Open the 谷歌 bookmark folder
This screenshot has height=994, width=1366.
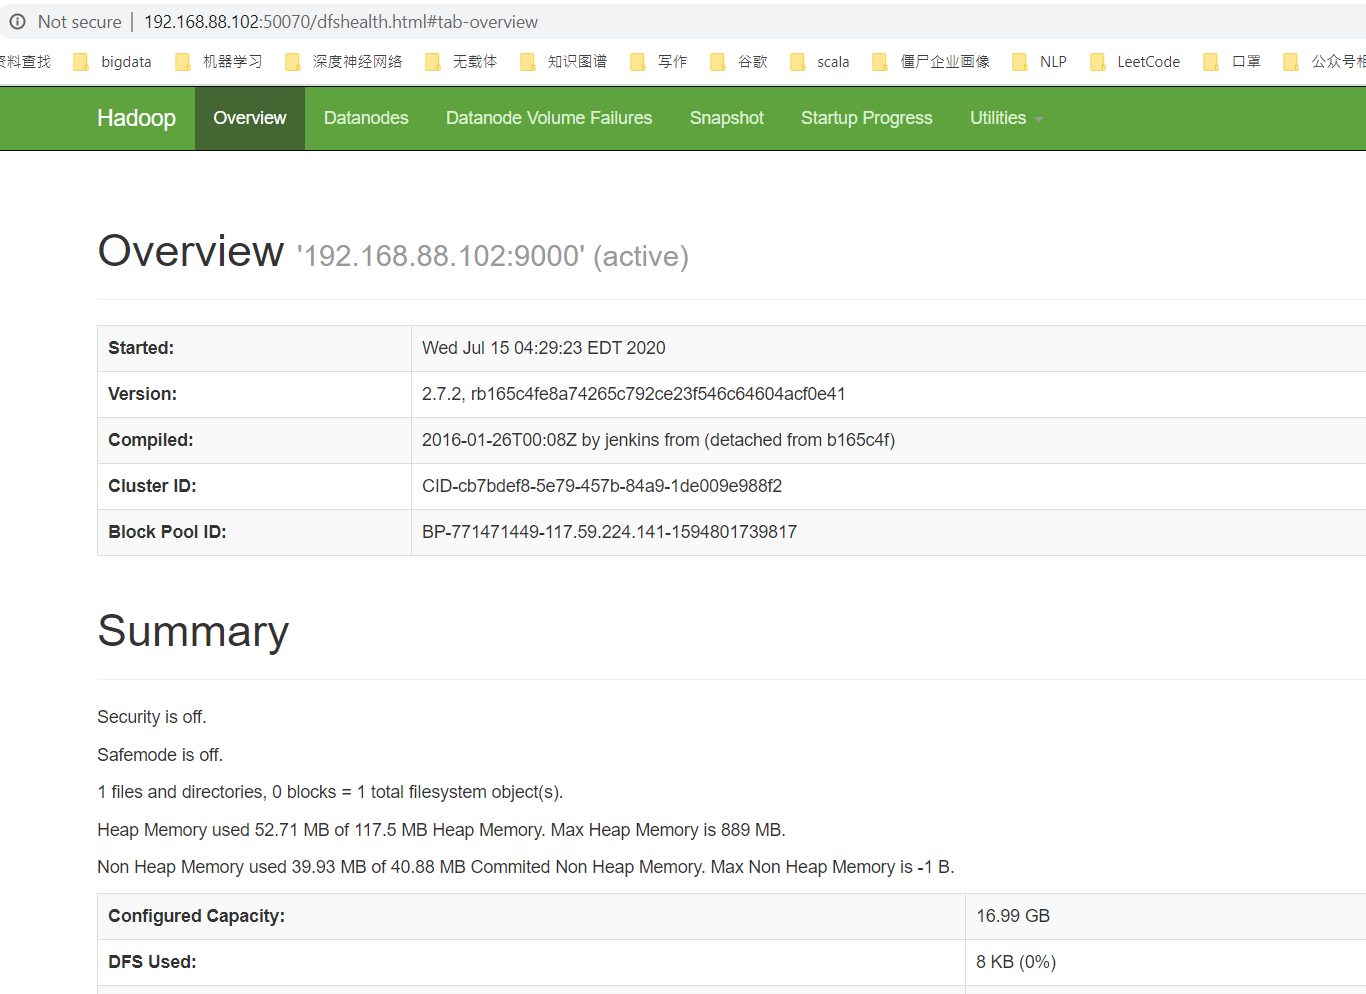tap(739, 62)
